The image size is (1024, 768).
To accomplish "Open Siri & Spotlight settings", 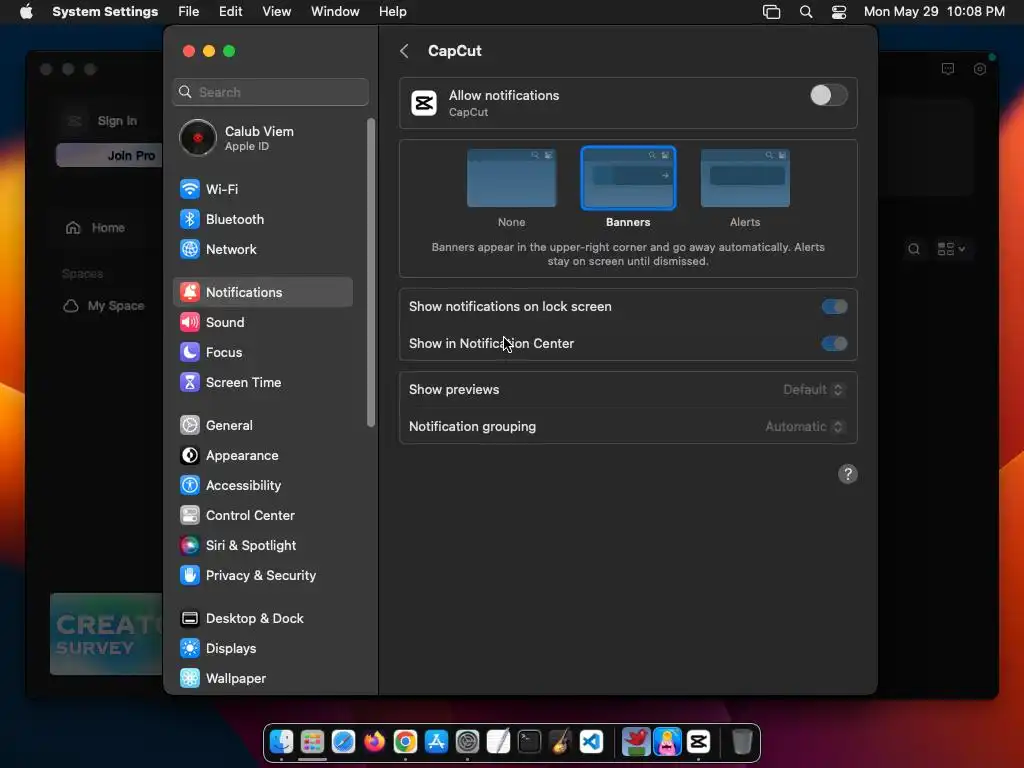I will click(263, 545).
